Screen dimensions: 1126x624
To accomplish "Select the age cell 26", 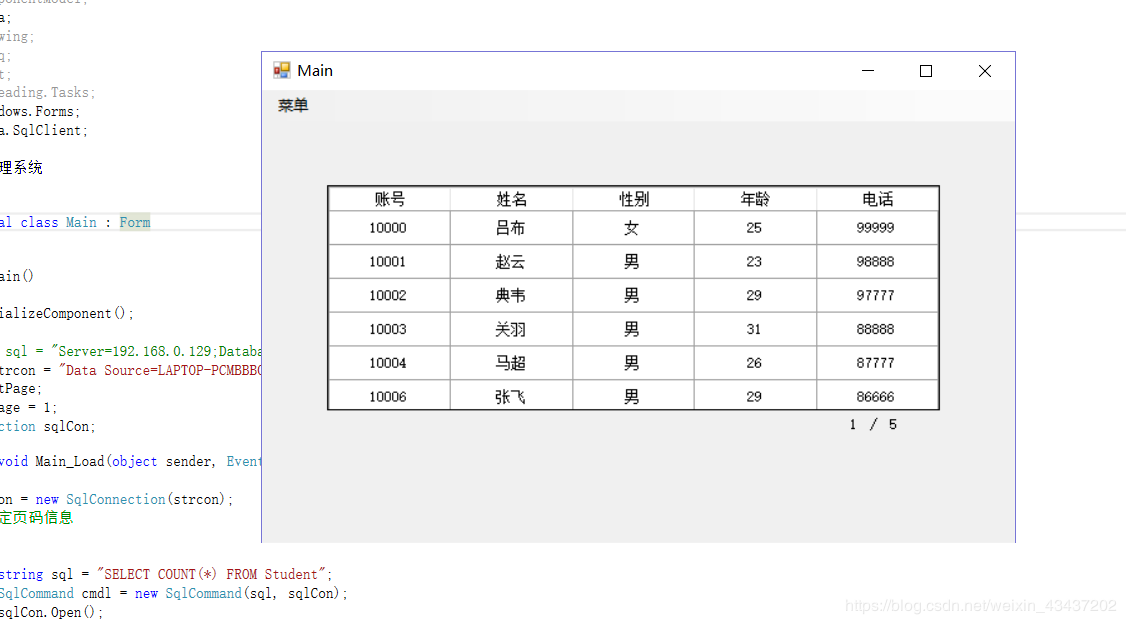I will [755, 363].
